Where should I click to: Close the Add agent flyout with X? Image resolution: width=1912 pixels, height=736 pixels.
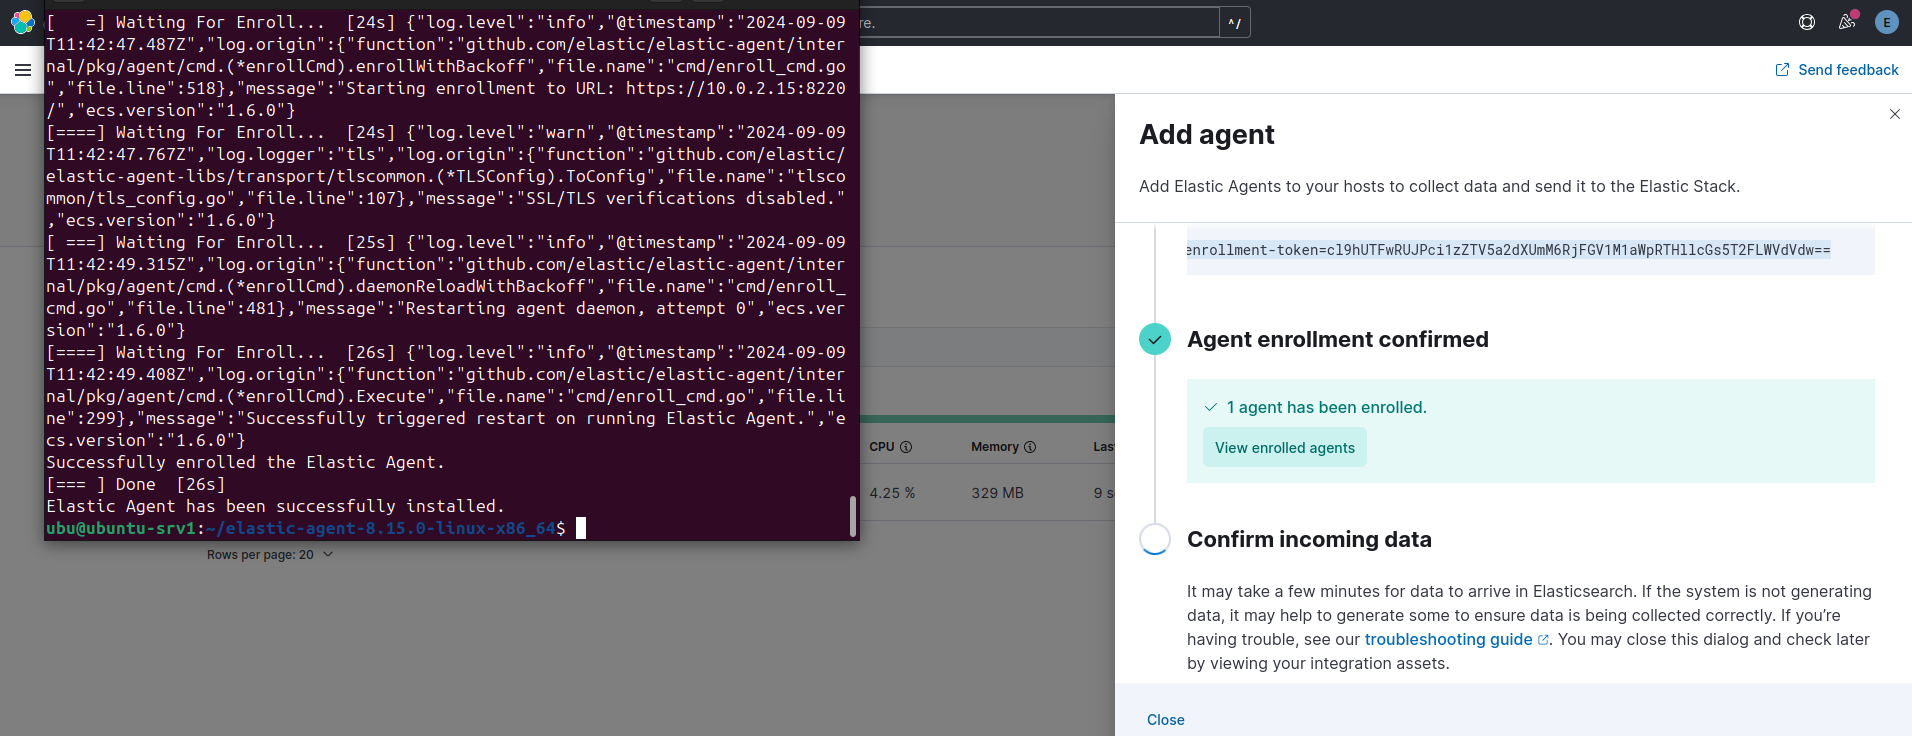[x=1895, y=114]
